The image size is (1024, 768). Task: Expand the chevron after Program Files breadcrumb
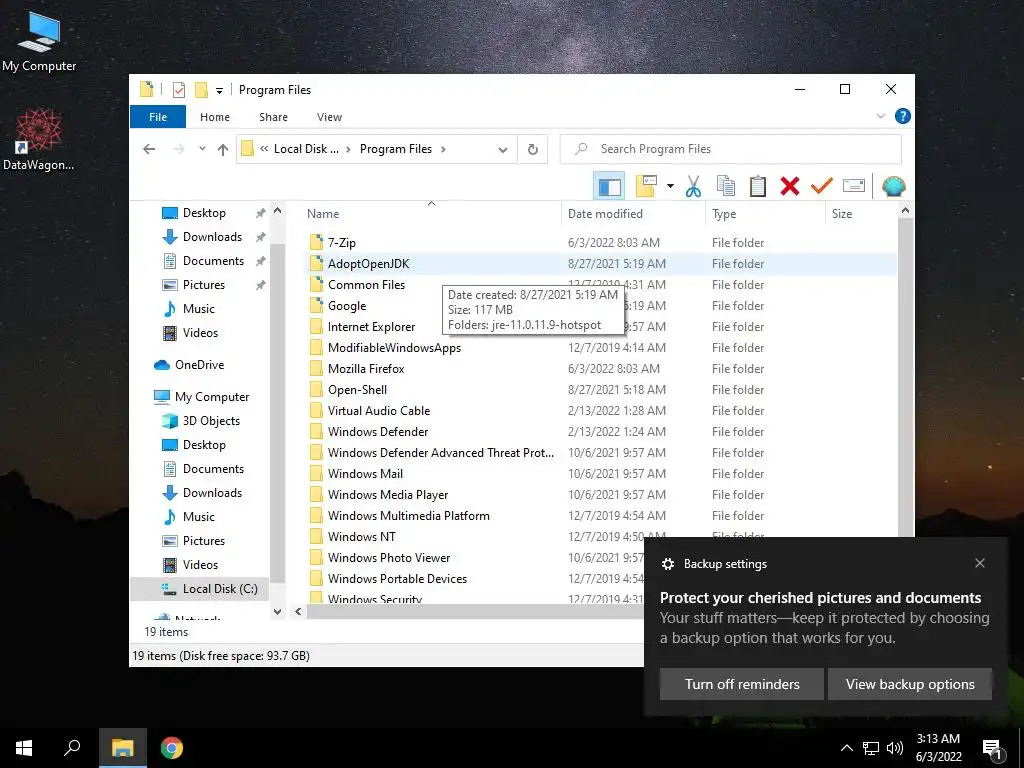coord(443,149)
